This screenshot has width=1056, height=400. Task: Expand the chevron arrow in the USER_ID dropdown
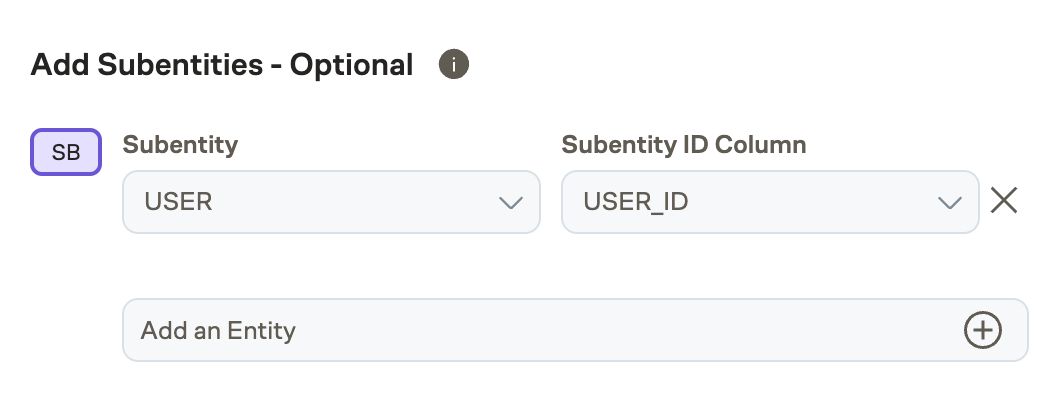(x=949, y=202)
